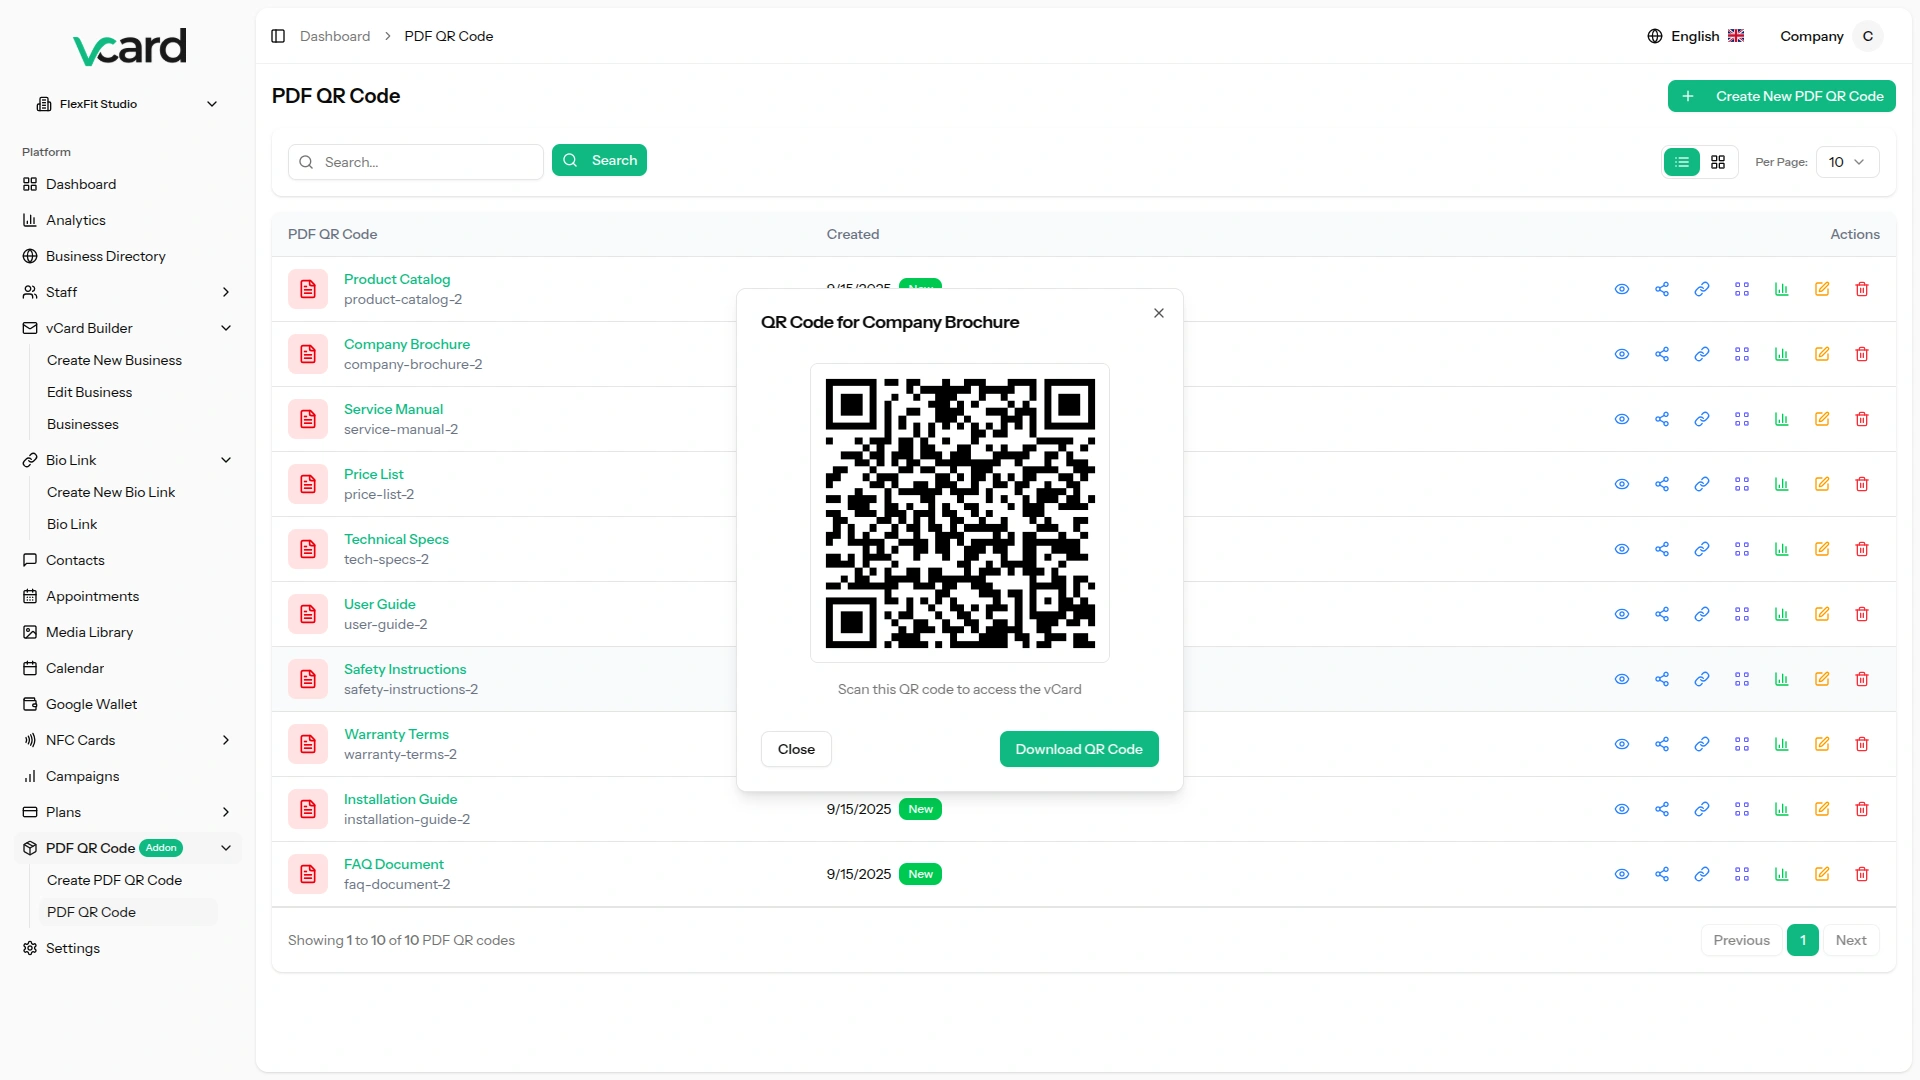Click the Close button in dialog
1920x1080 pixels.
tap(796, 749)
